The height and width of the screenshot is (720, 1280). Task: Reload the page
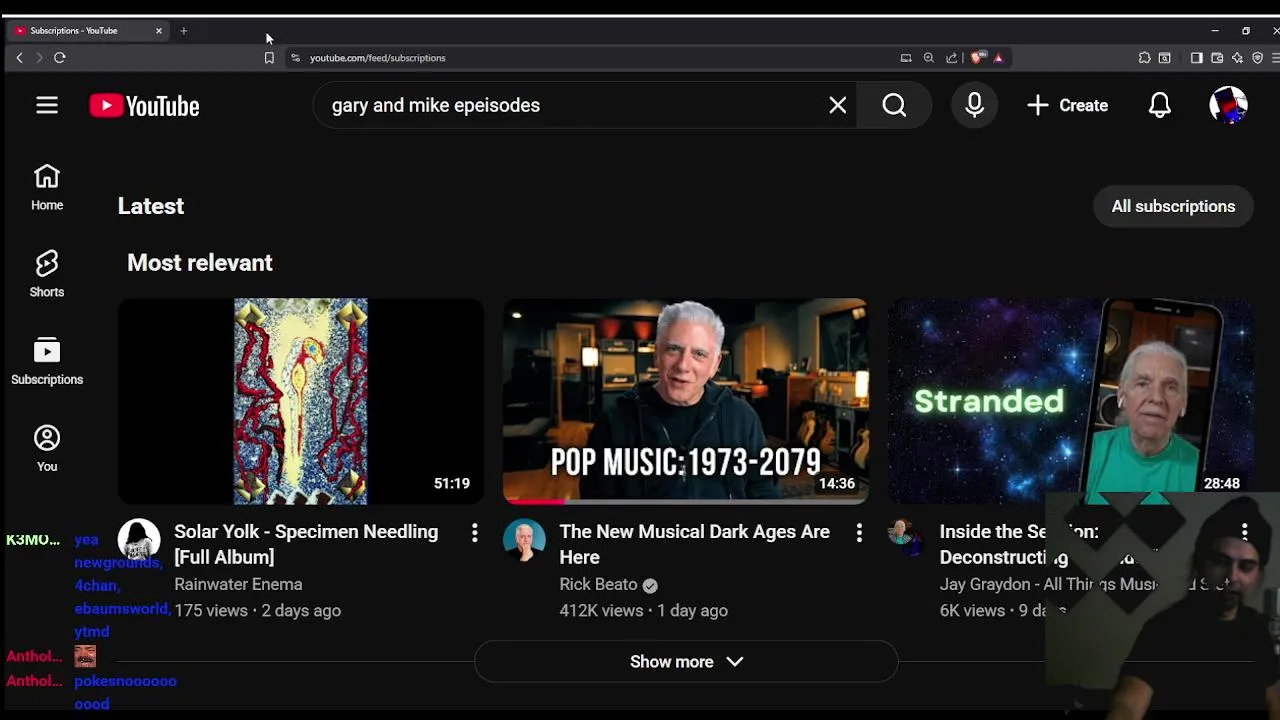60,58
